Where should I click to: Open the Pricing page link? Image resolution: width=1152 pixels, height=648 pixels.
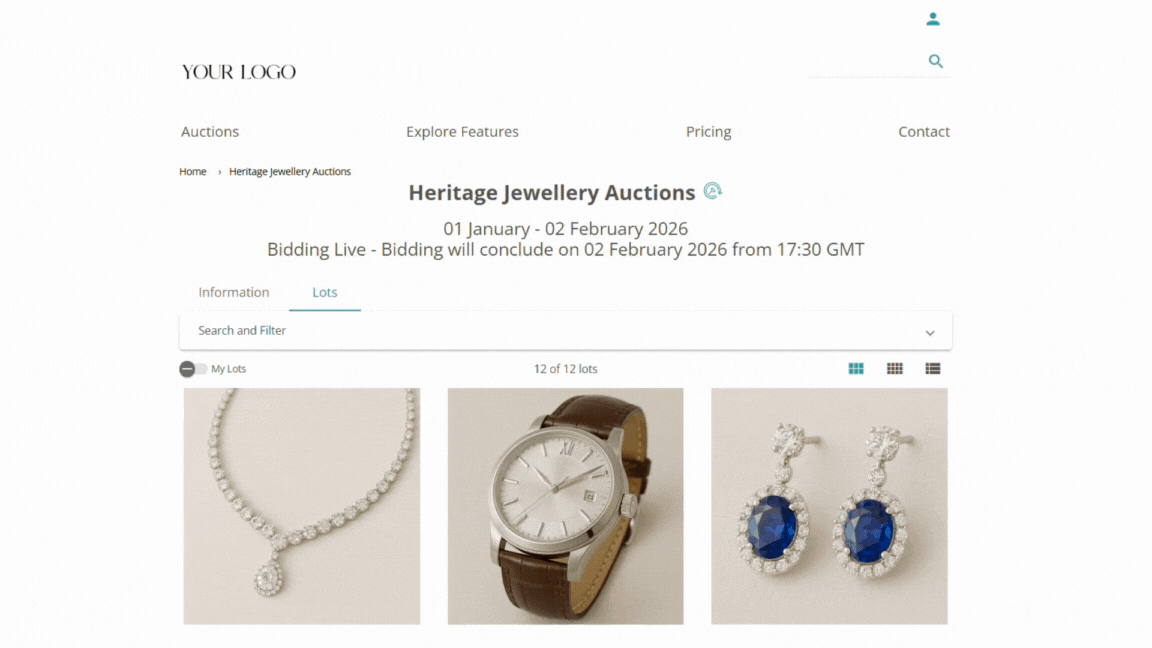click(708, 132)
